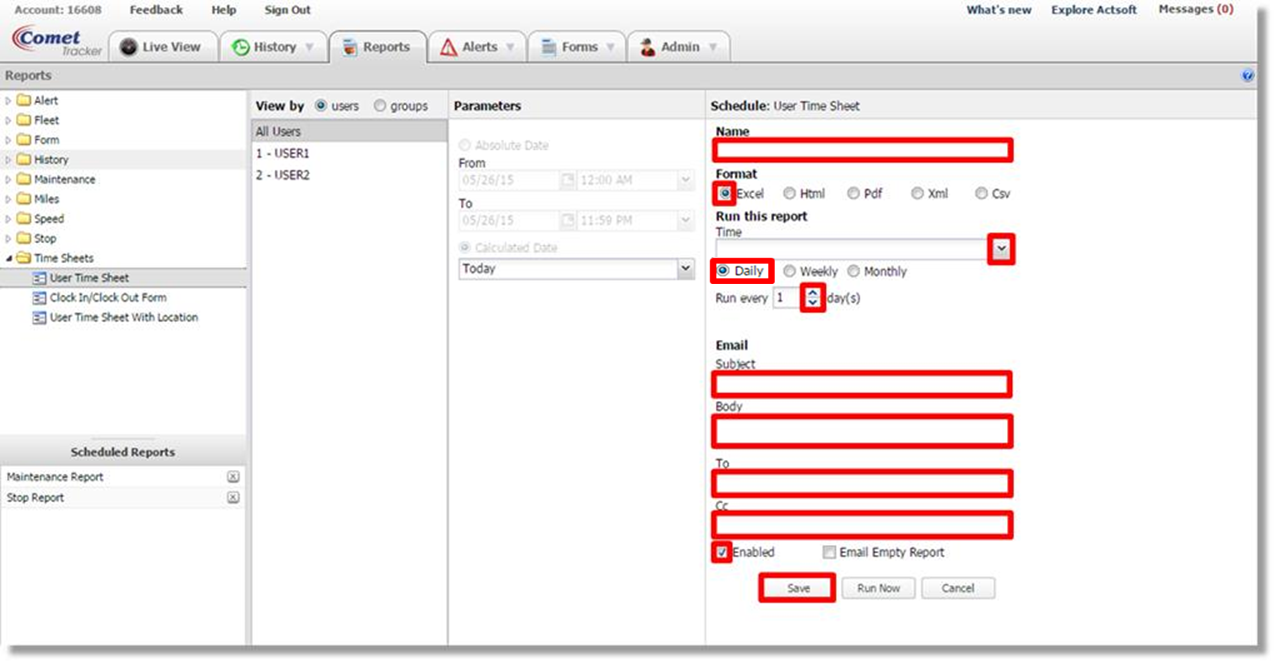The image size is (1275, 663).
Task: Tick the Email Empty Report checkbox
Action: [x=829, y=553]
